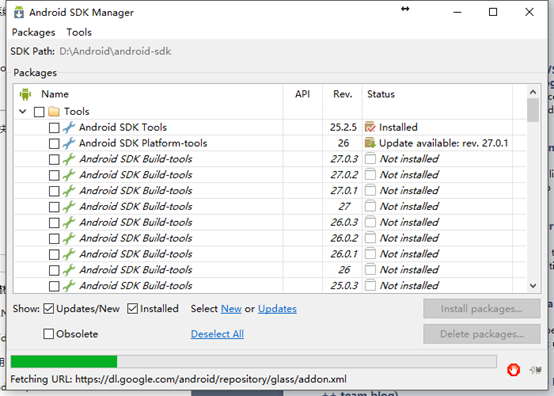Click the Updates selection link
Screen dimensions: 554x396
277,309
